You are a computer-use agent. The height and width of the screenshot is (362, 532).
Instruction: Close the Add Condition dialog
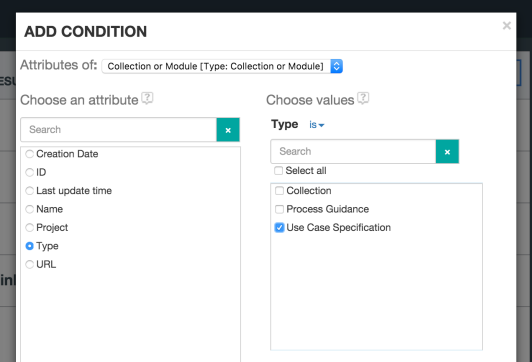pos(507,25)
